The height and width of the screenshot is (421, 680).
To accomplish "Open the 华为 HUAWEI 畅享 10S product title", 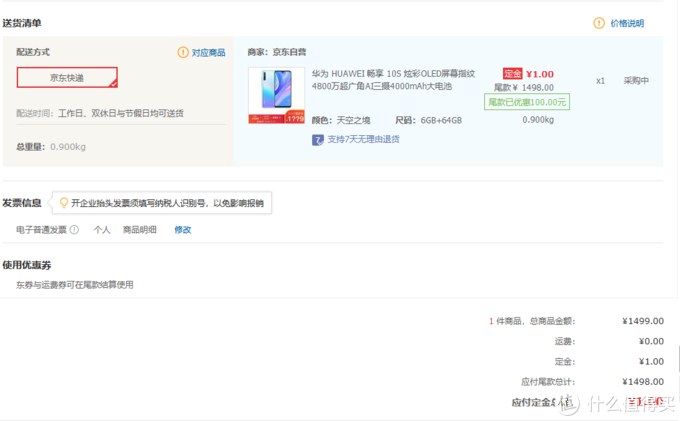I will coord(393,80).
